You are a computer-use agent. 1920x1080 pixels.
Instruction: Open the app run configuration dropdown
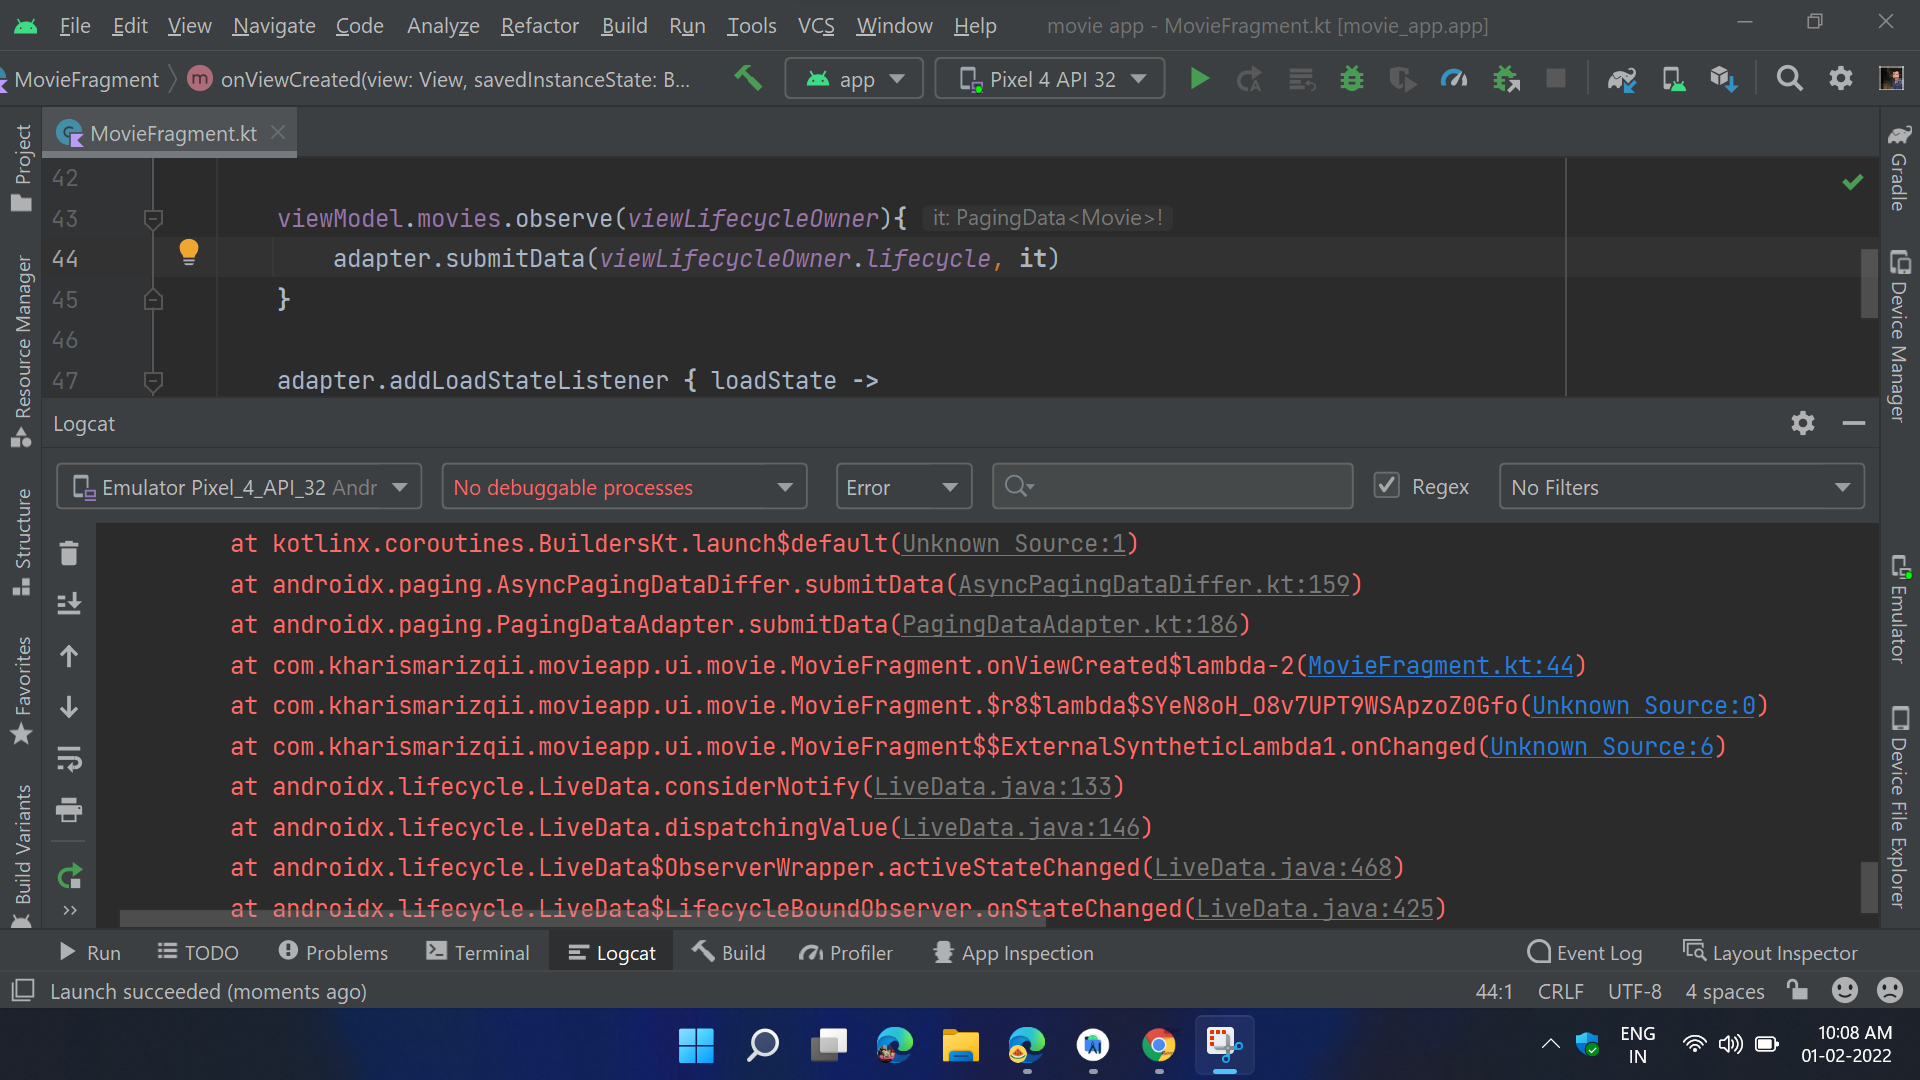[855, 78]
